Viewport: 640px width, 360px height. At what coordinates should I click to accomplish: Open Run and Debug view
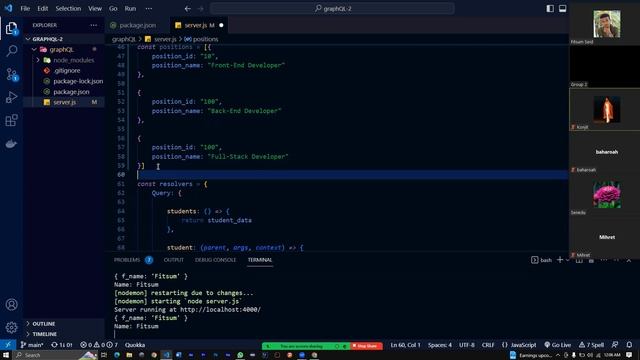pos(11,97)
